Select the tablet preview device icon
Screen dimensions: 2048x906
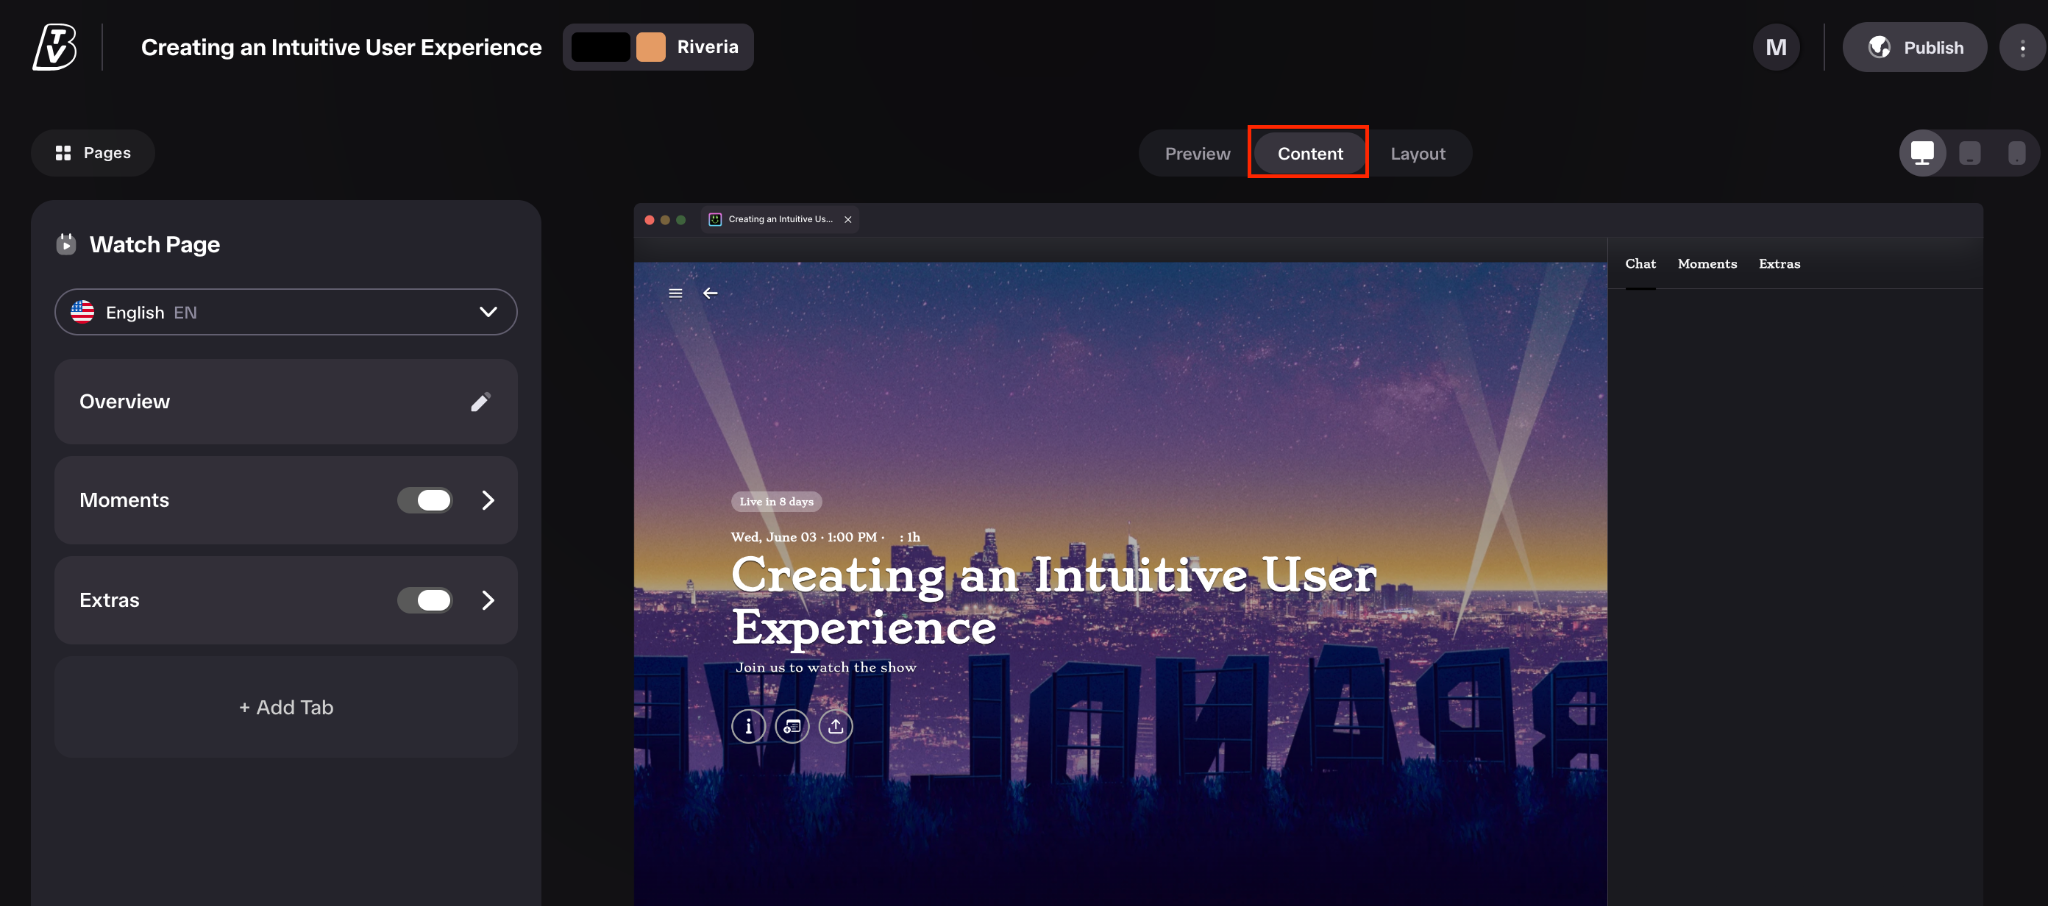pyautogui.click(x=1970, y=153)
